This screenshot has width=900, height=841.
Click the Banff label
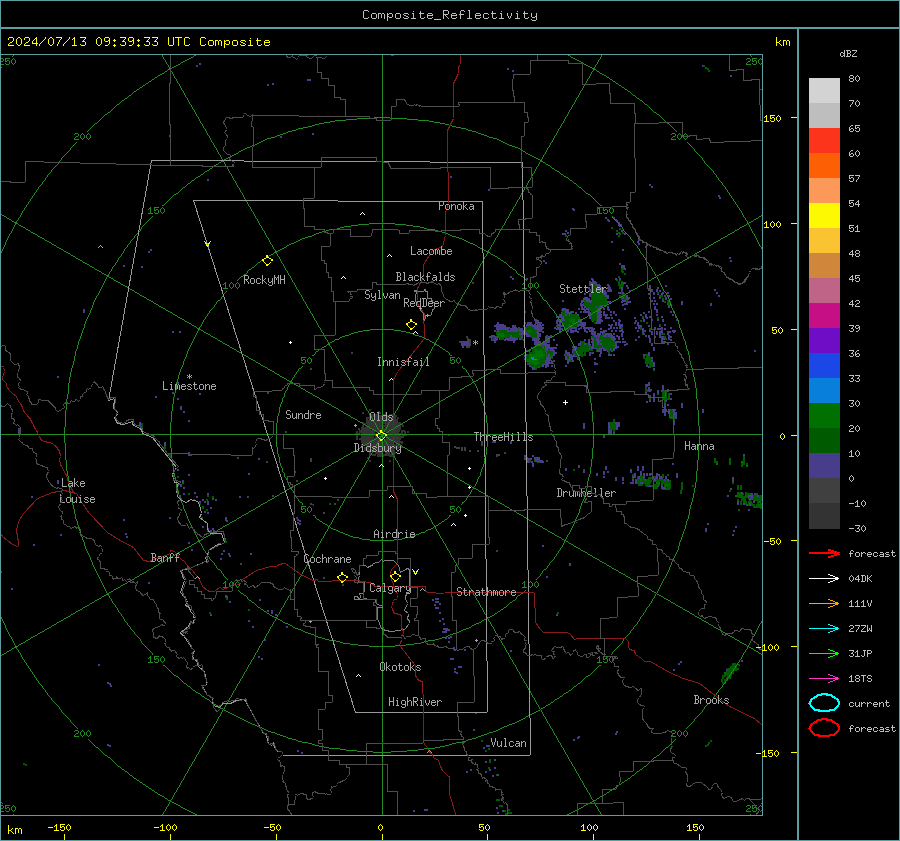(165, 557)
